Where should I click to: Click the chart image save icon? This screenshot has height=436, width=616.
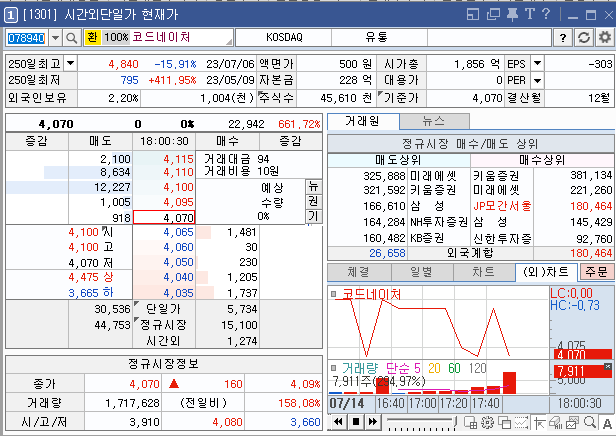pyautogui.click(x=573, y=423)
